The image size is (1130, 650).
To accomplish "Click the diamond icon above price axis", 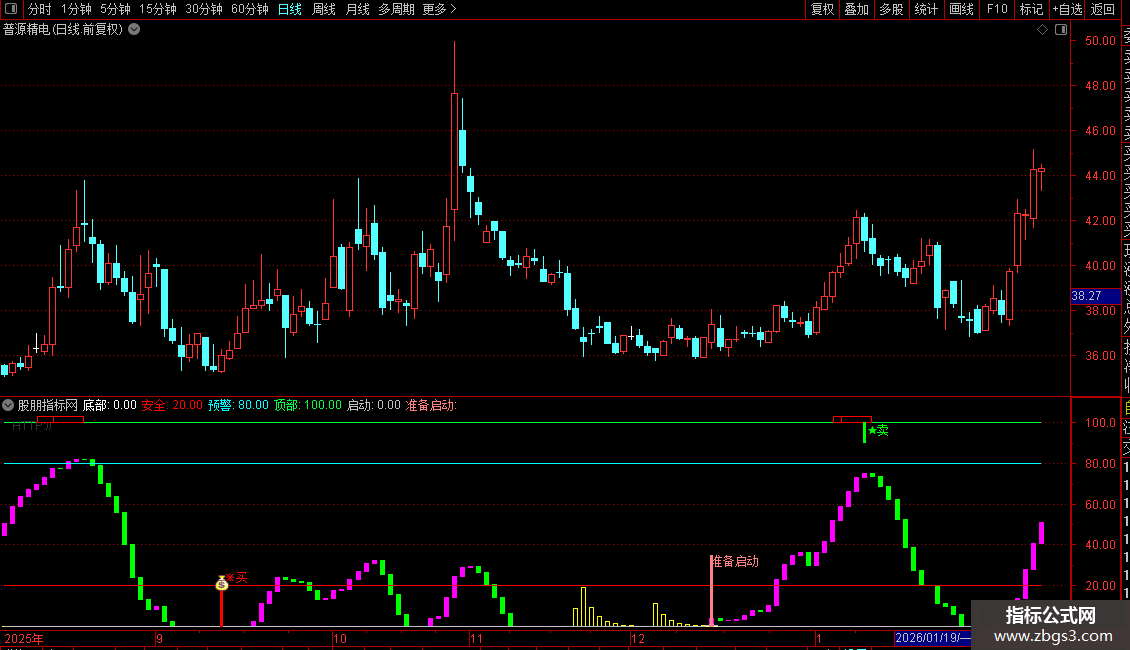I will pos(1042,30).
